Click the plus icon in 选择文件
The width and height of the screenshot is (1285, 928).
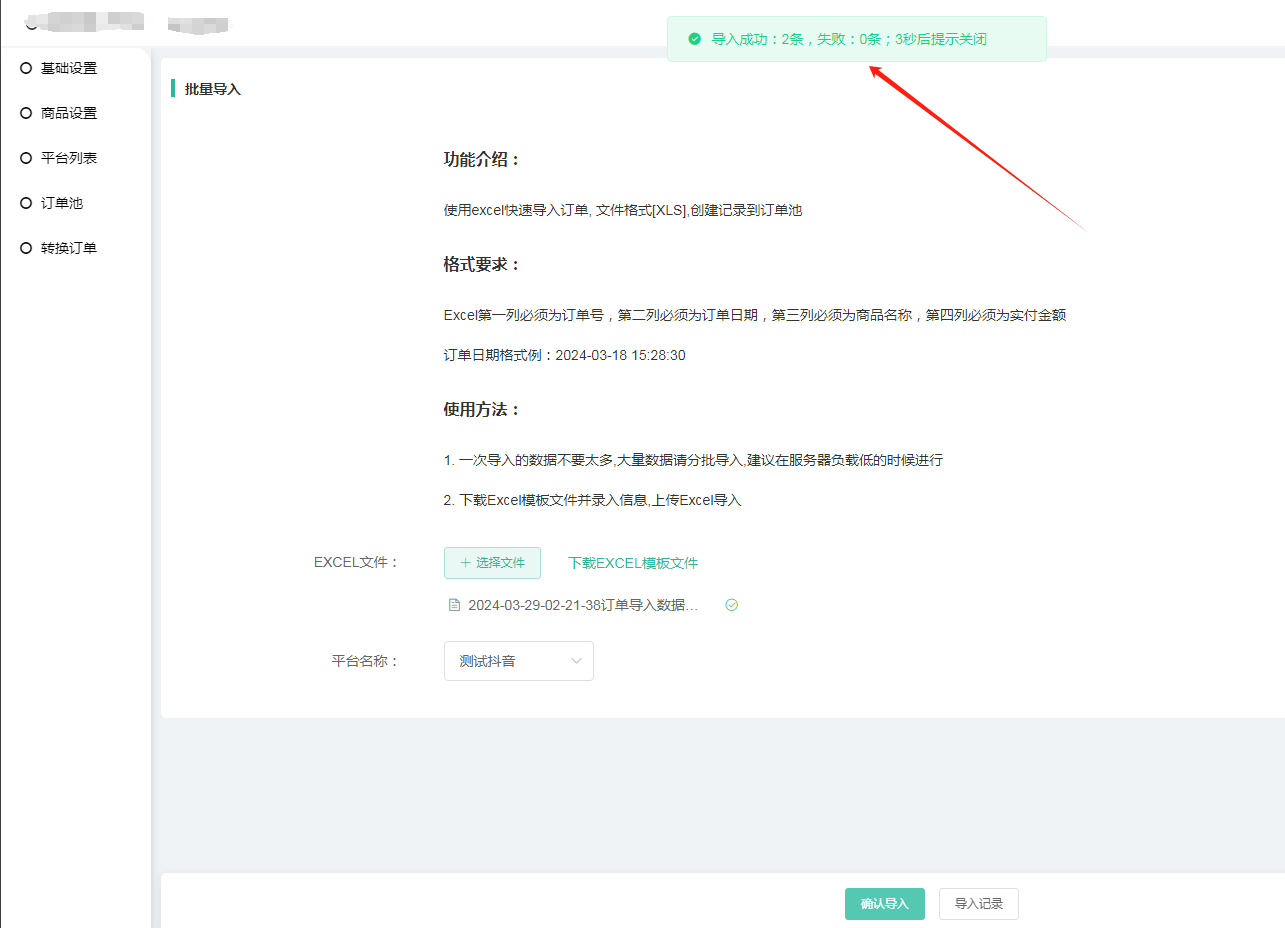tap(465, 563)
